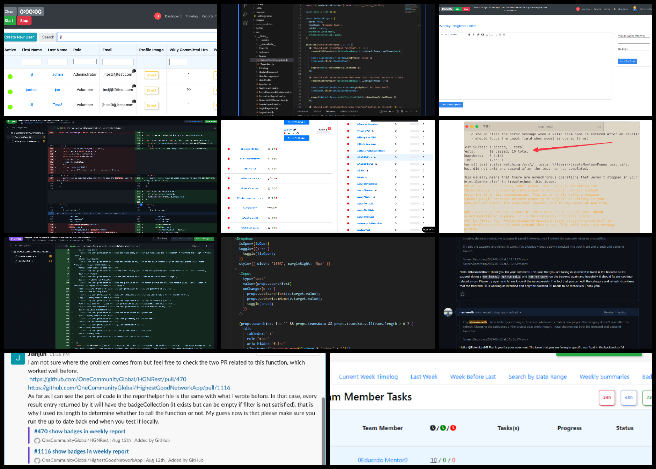The height and width of the screenshot is (469, 656).
Task: Open the Week Before Last tab
Action: [473, 377]
